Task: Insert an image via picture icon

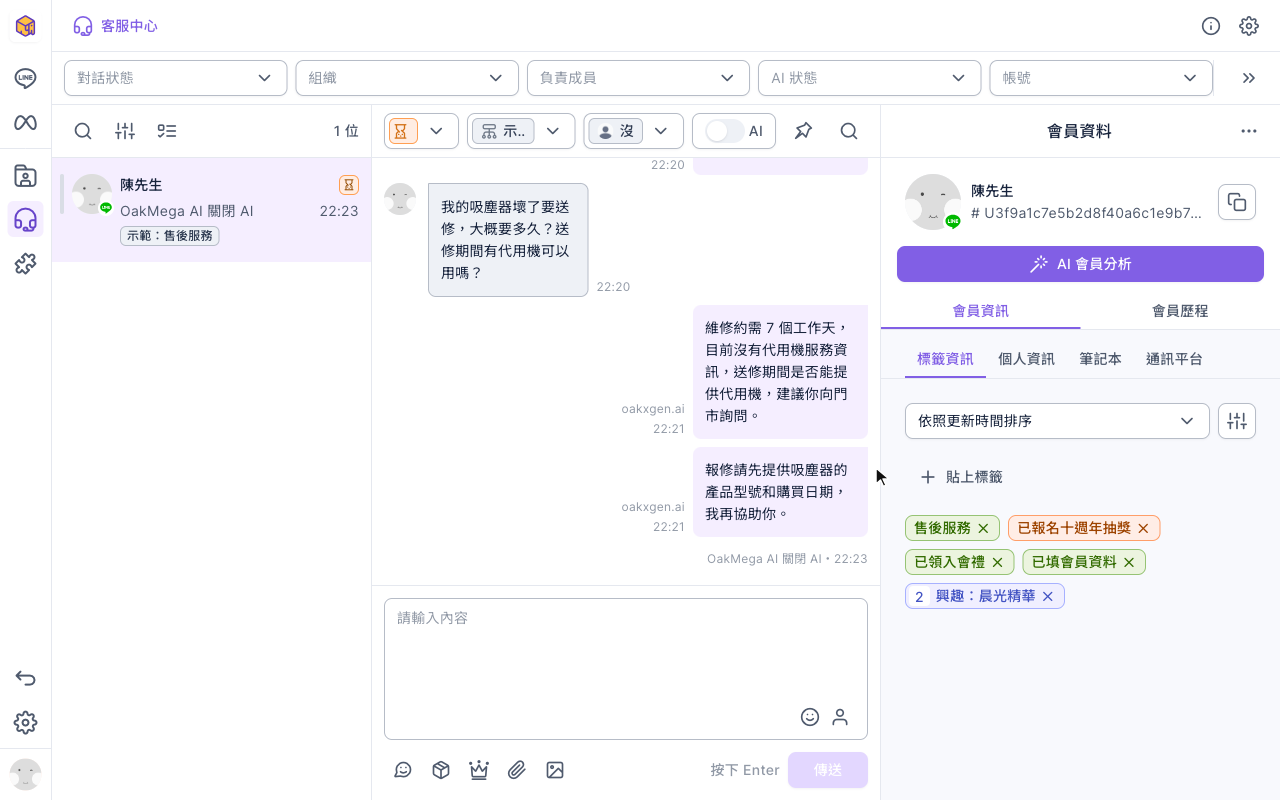Action: [x=555, y=770]
